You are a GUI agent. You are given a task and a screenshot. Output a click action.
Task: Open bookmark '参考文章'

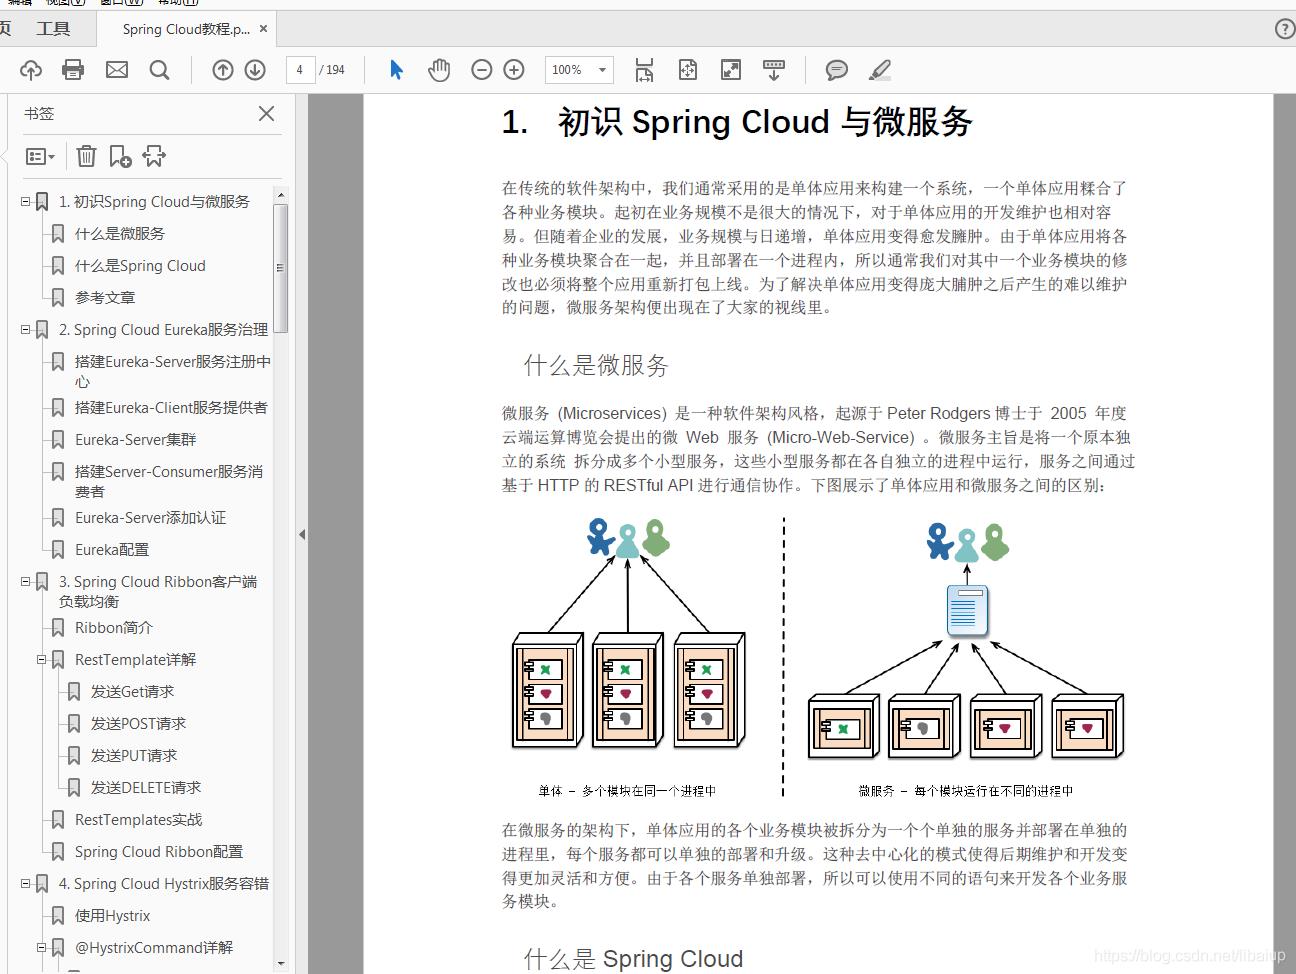coord(105,297)
